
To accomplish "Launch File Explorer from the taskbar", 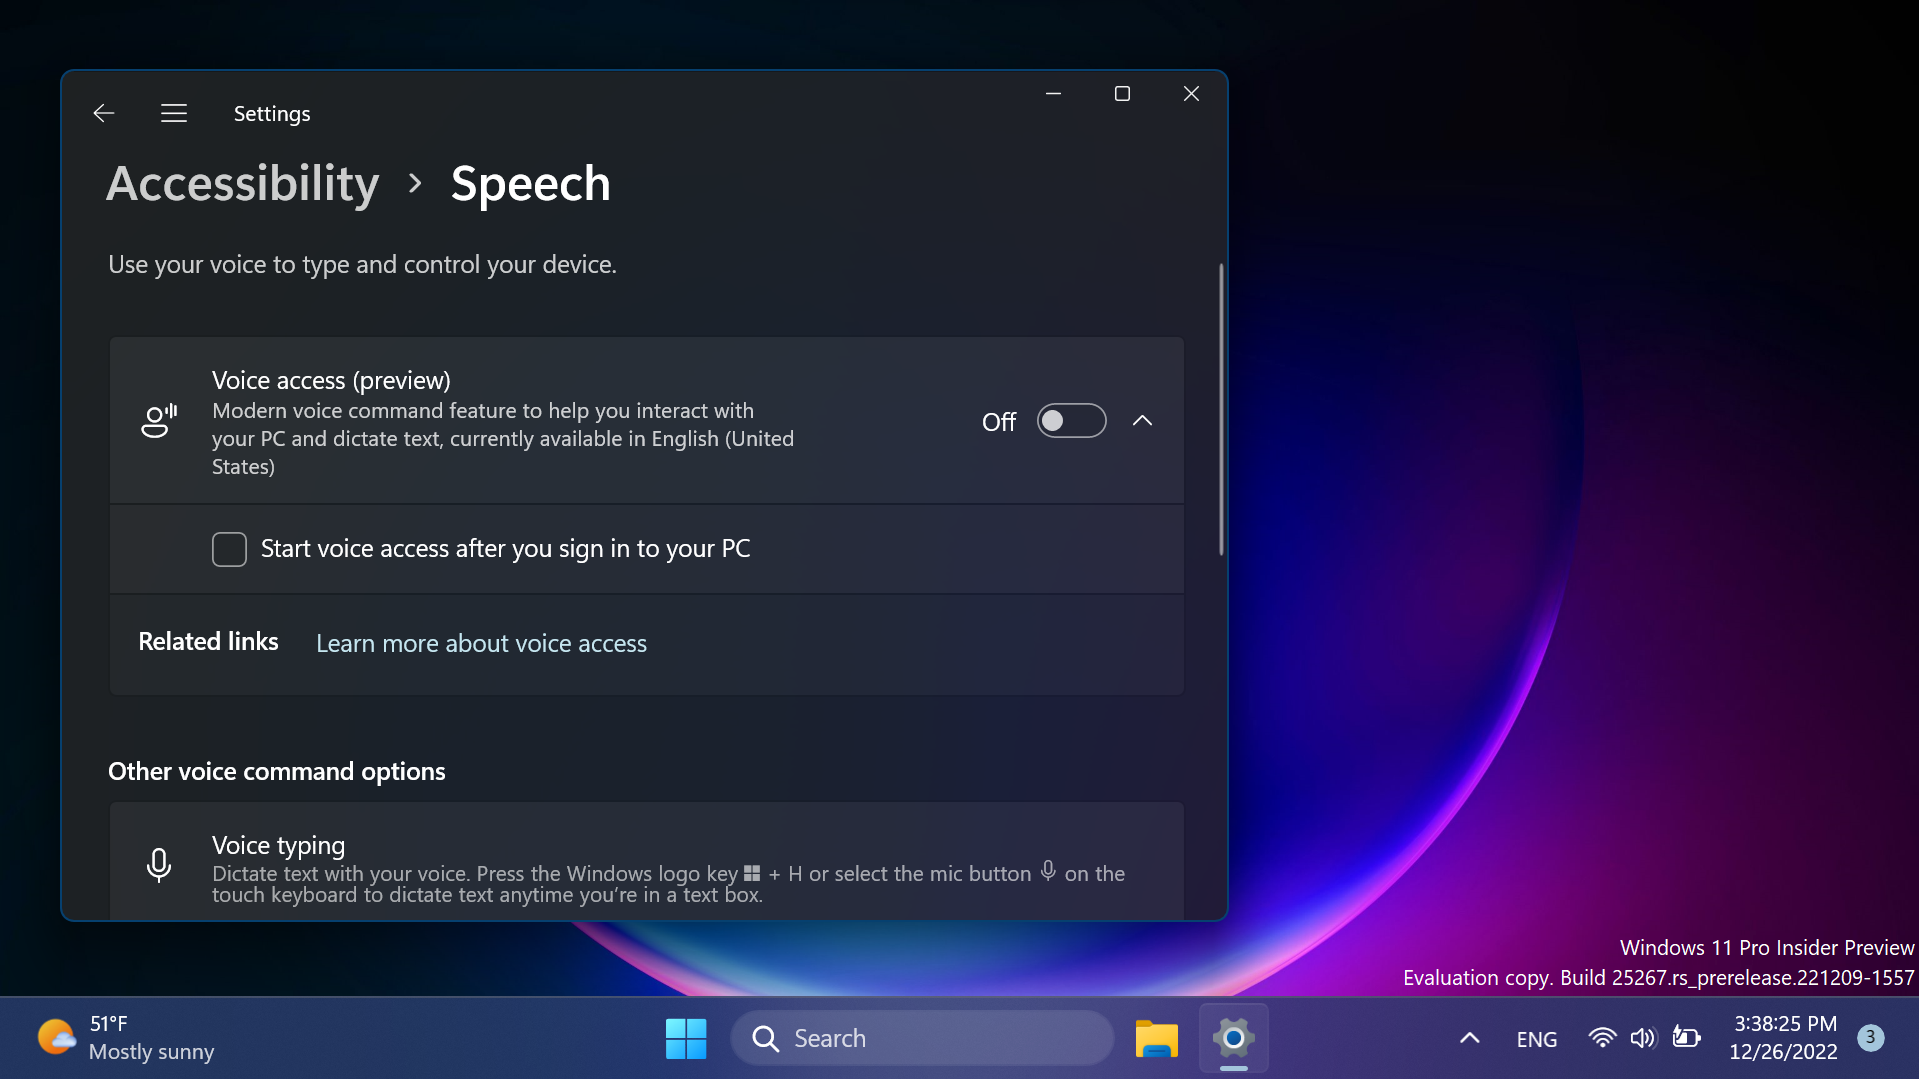I will 1155,1038.
